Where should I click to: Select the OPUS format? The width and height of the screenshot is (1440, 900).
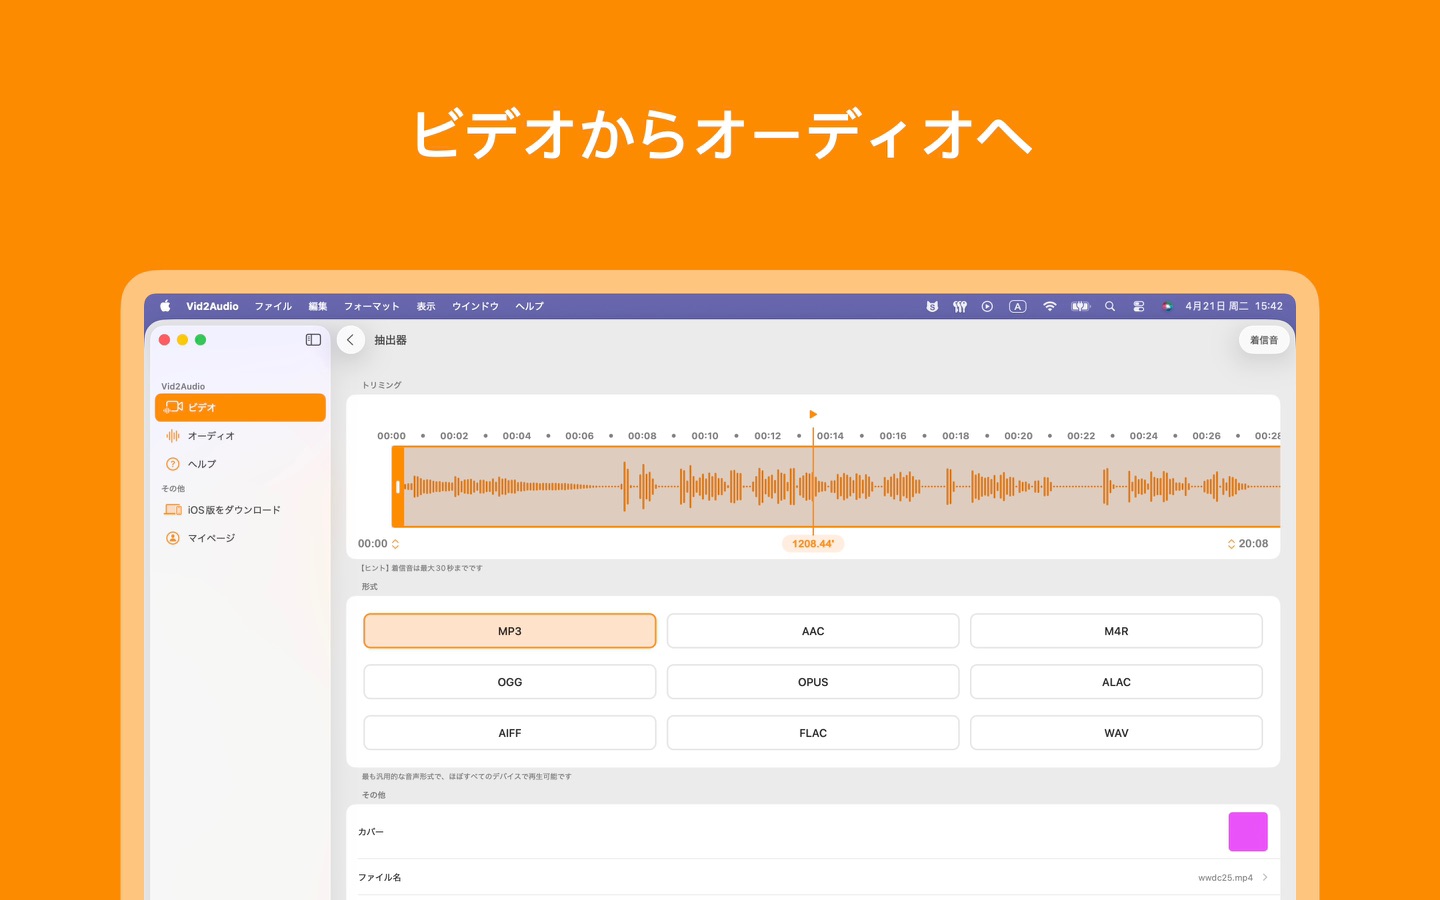tap(813, 682)
